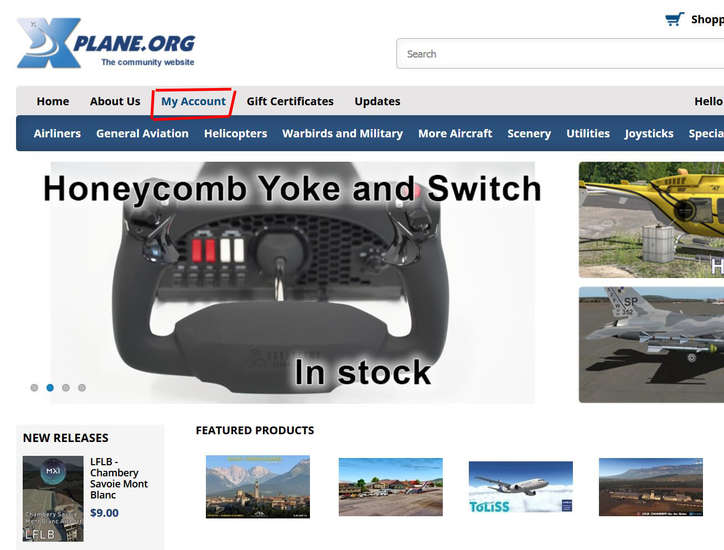Open the More Aircraft category

455,133
